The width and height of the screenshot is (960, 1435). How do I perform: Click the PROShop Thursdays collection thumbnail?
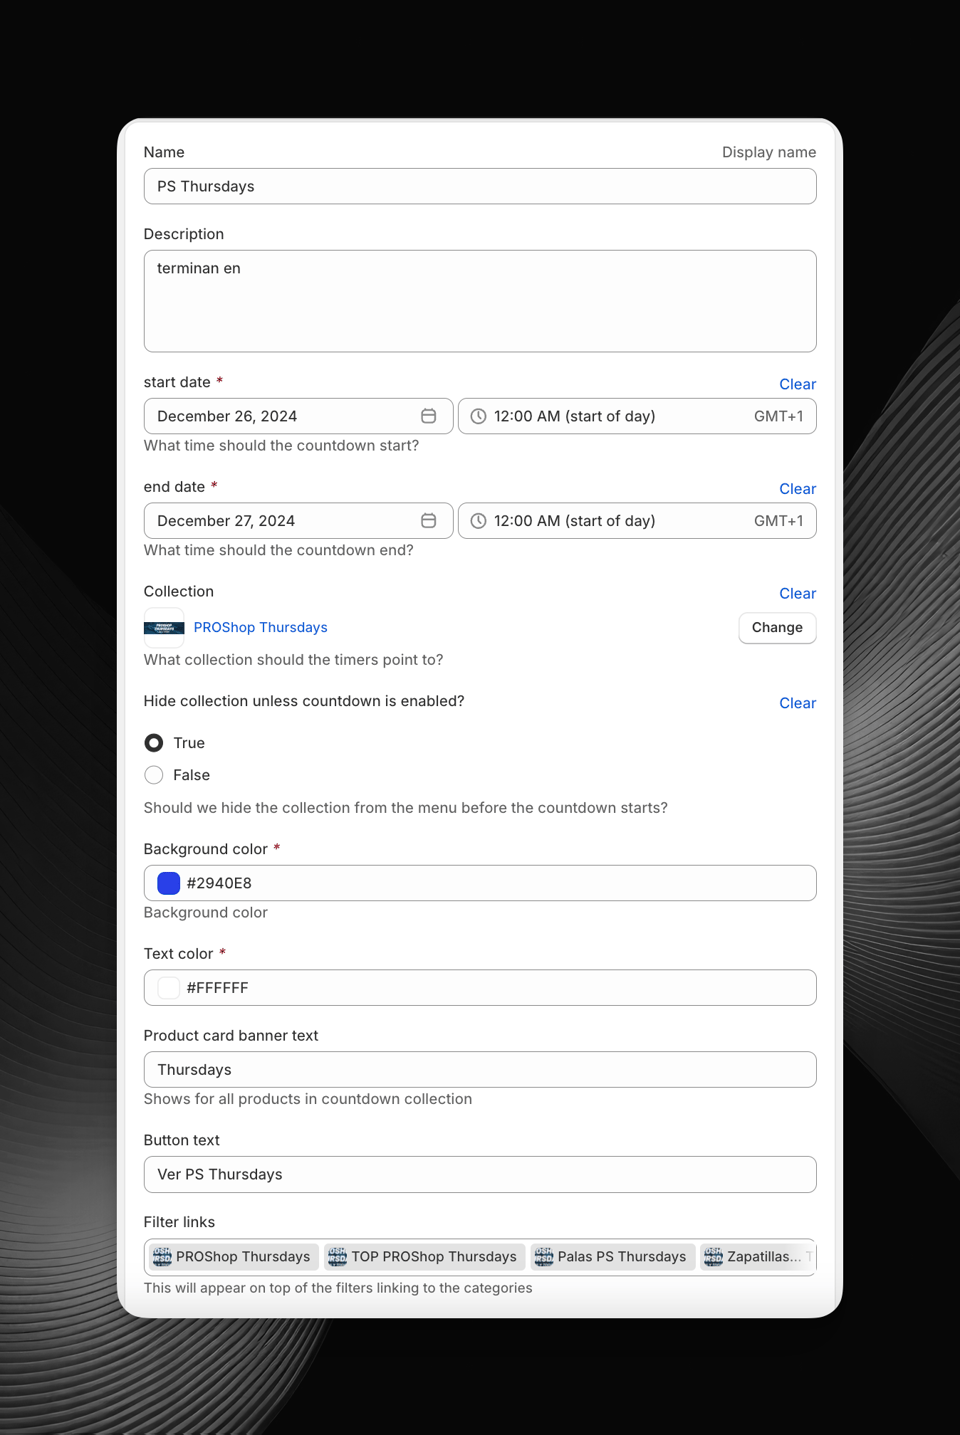point(164,628)
